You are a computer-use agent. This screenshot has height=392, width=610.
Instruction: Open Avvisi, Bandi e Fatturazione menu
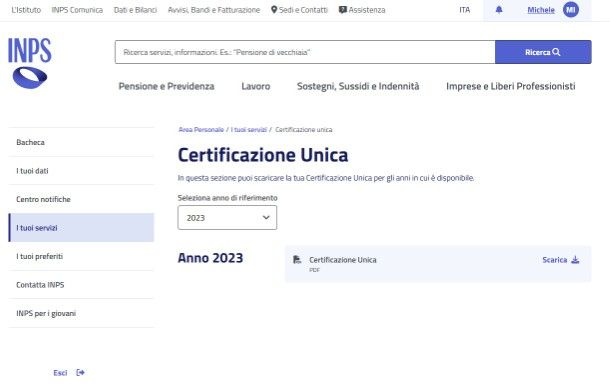click(214, 10)
